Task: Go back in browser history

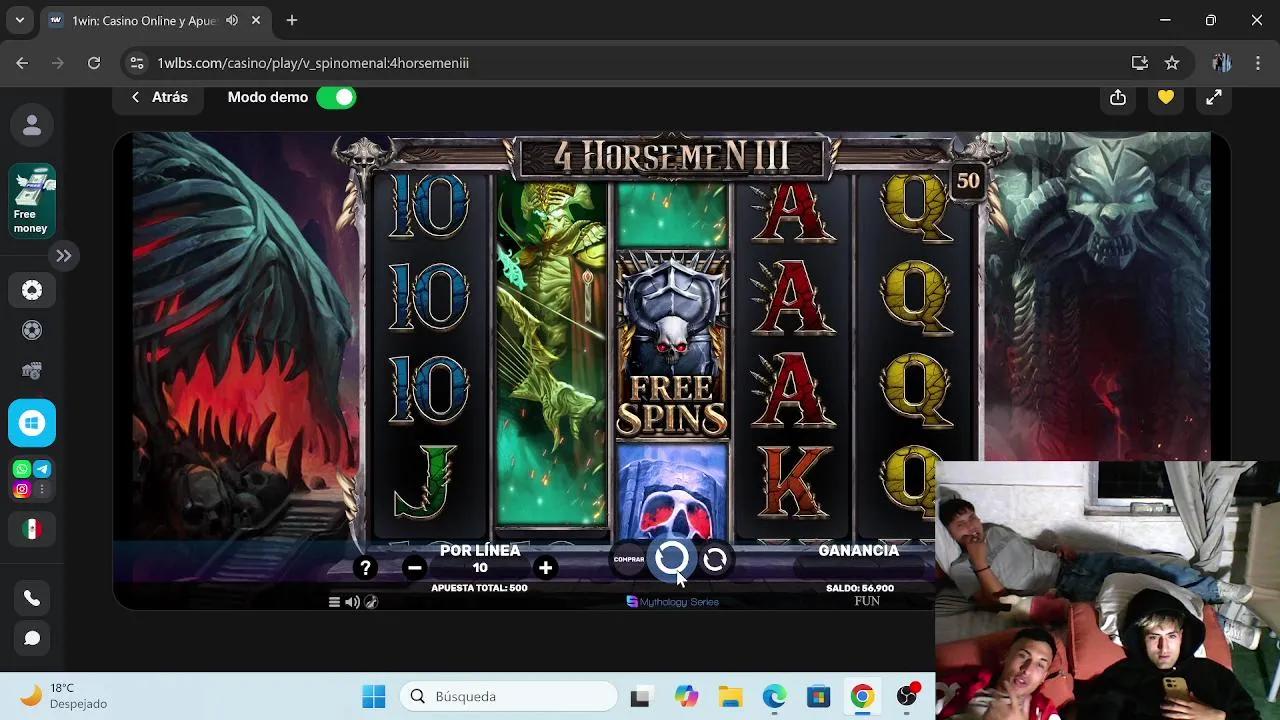Action: click(x=22, y=63)
